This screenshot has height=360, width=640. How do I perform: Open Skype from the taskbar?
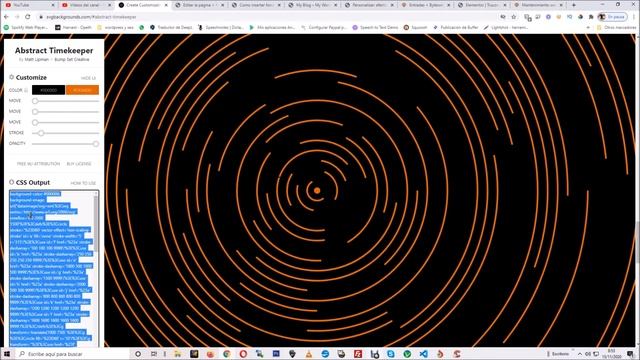pos(391,354)
